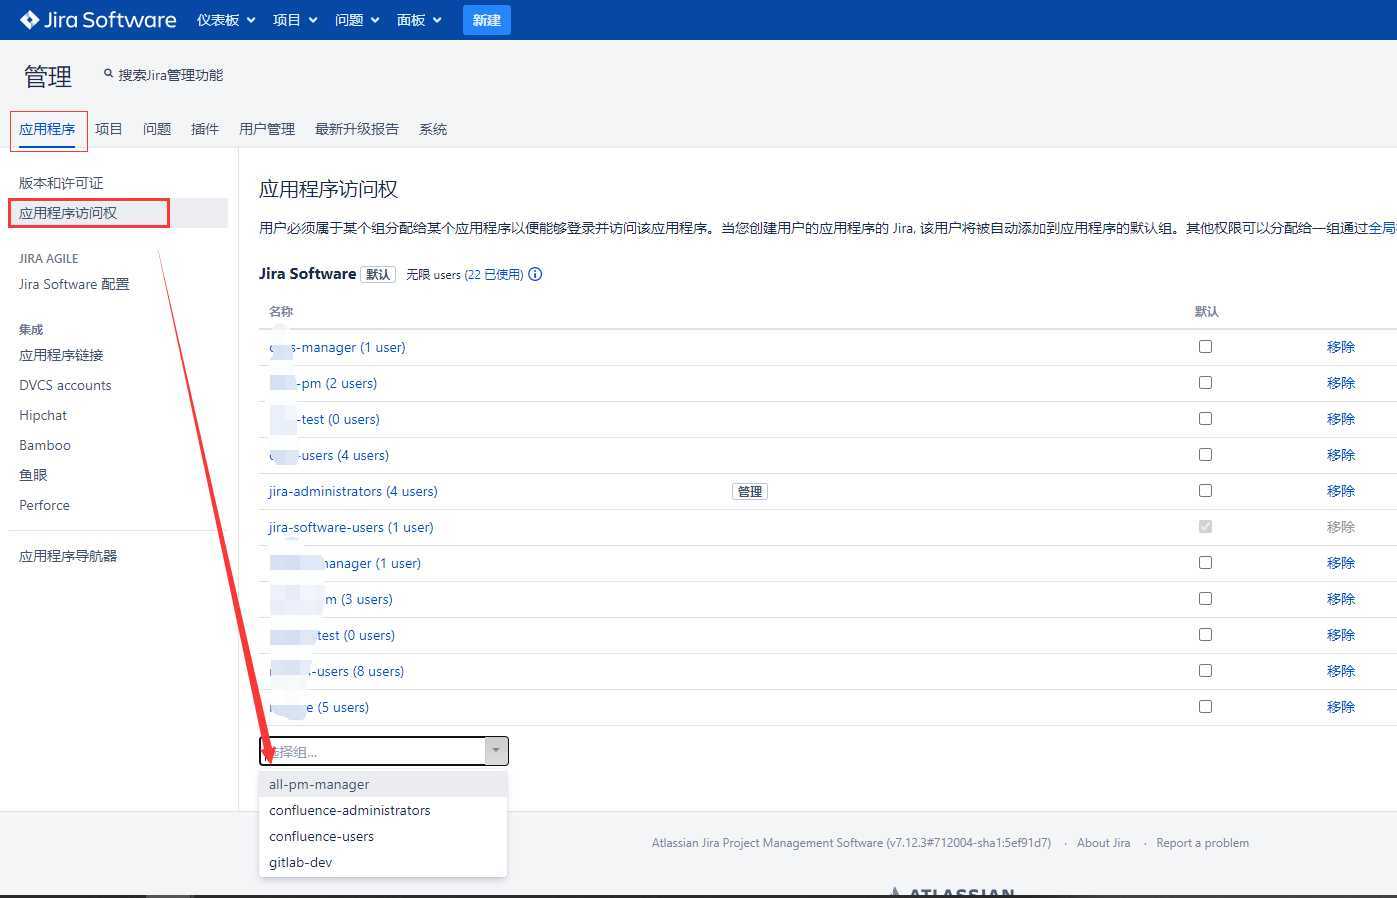This screenshot has height=898, width=1397.
Task: Click 移除 for -users (8 users)
Action: tap(1341, 671)
